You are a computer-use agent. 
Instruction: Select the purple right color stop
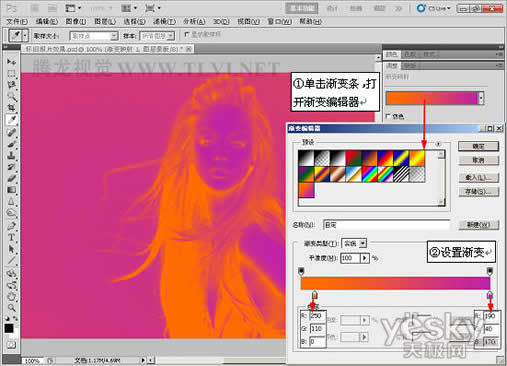coord(490,295)
